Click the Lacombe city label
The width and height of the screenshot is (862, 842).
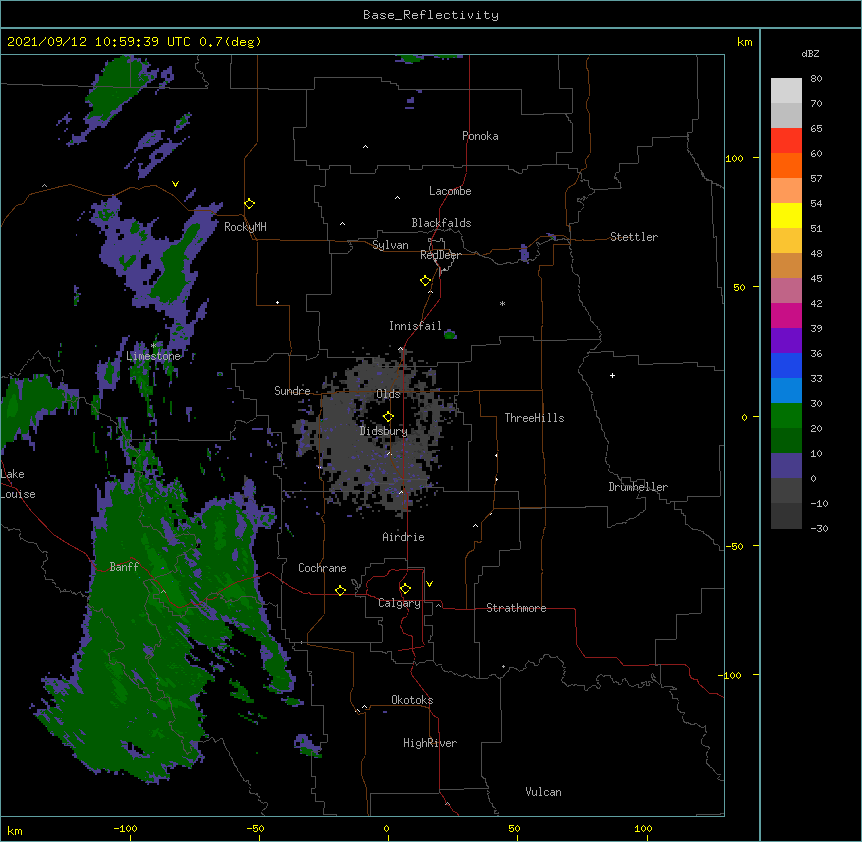coord(450,191)
